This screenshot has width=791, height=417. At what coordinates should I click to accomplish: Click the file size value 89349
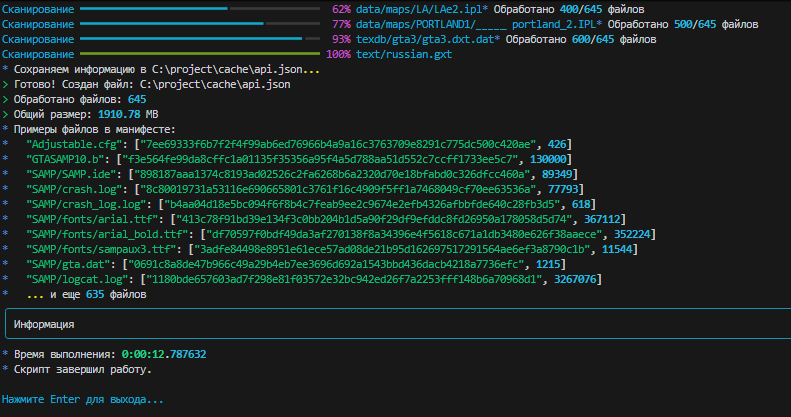click(557, 174)
